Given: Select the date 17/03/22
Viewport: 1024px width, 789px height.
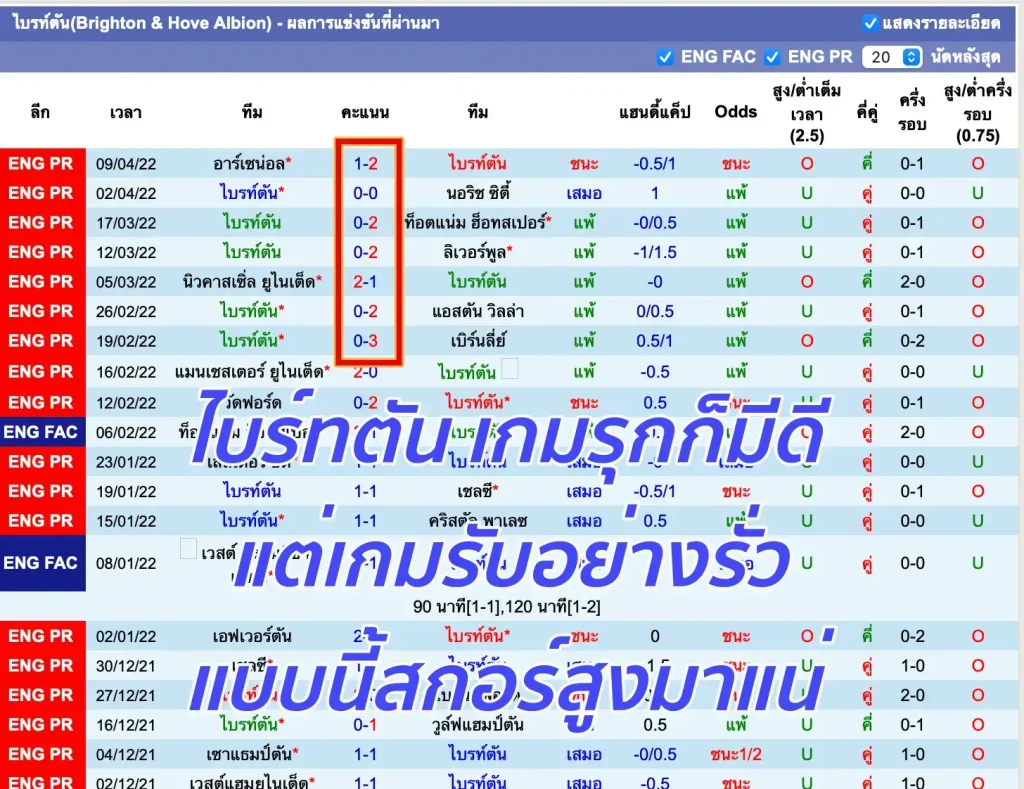Looking at the screenshot, I should coord(126,223).
